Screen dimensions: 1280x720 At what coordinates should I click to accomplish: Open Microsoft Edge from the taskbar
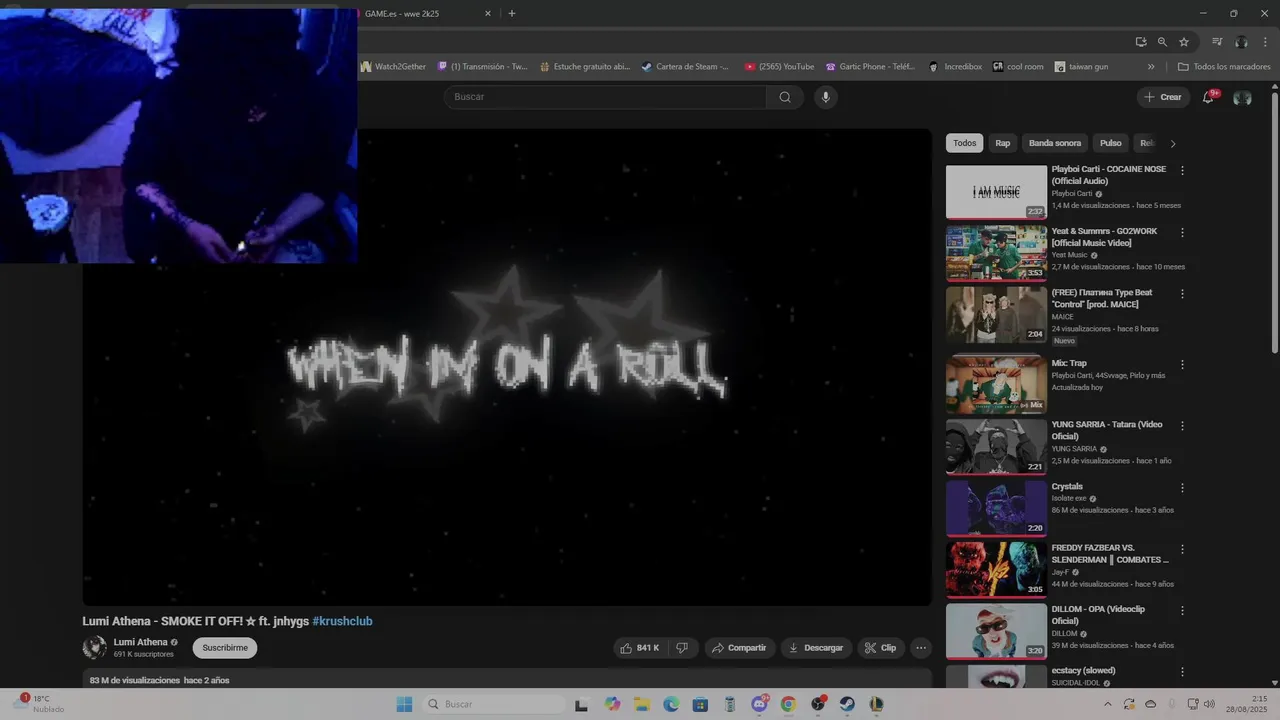click(671, 704)
